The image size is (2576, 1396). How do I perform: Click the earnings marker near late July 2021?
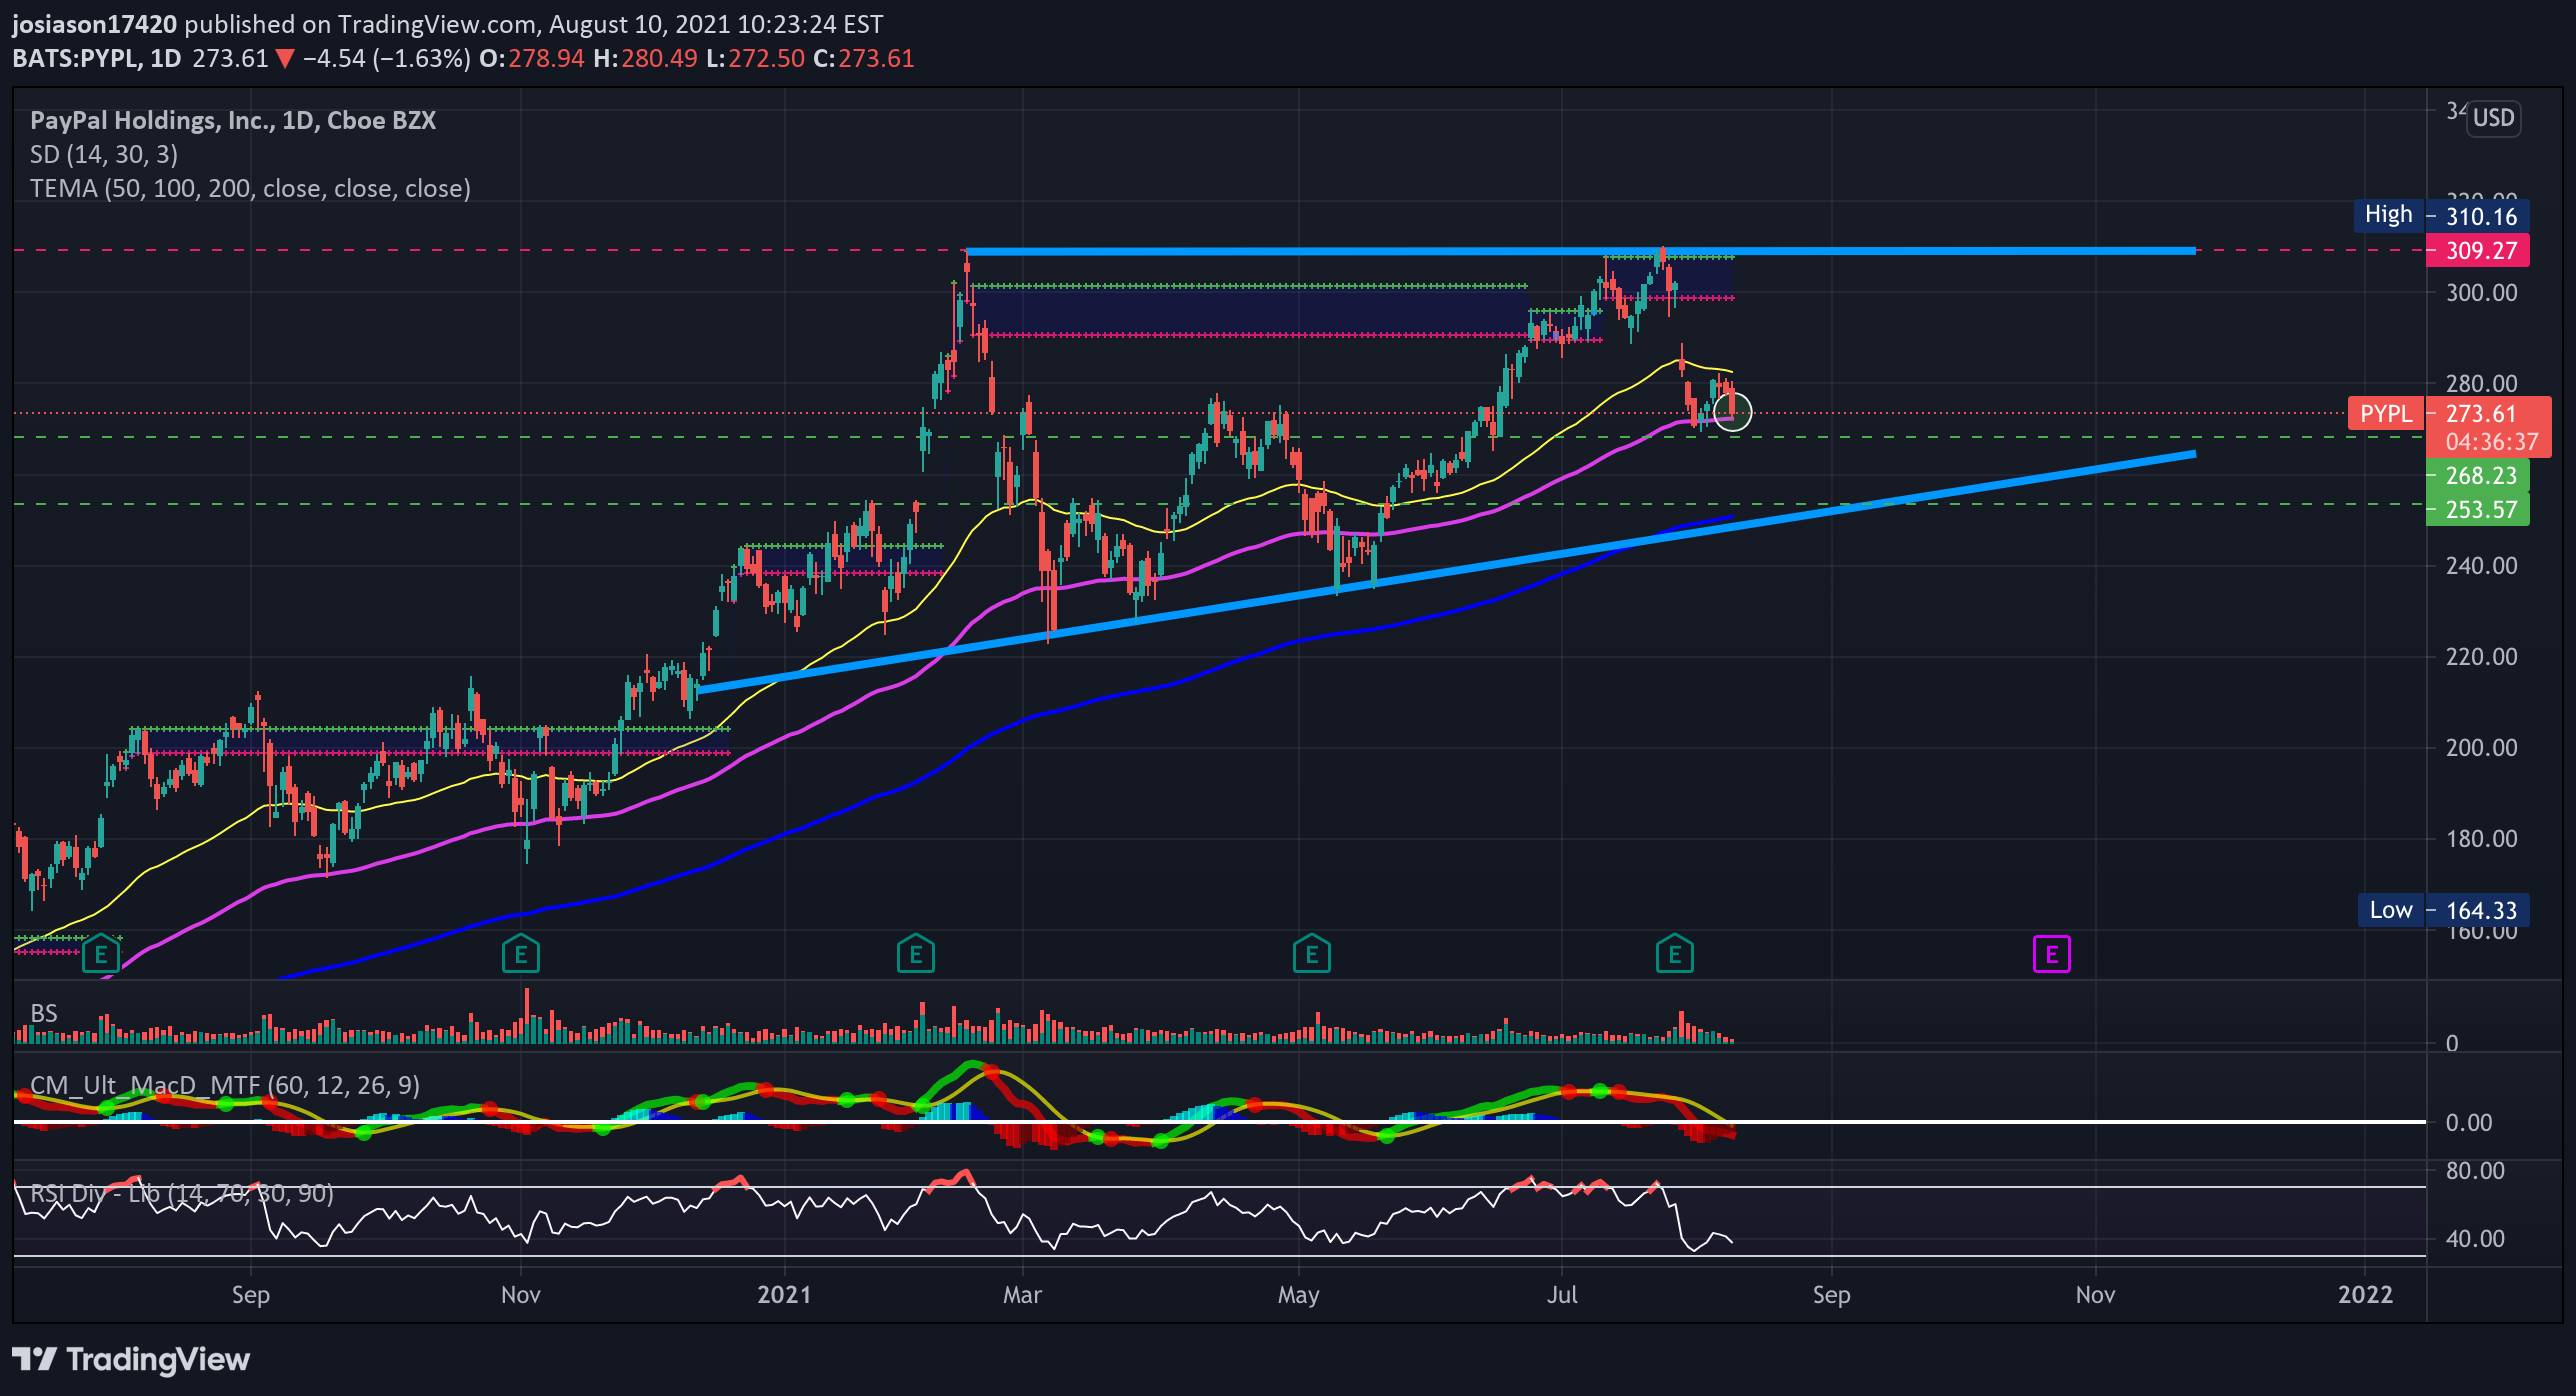pos(1675,954)
